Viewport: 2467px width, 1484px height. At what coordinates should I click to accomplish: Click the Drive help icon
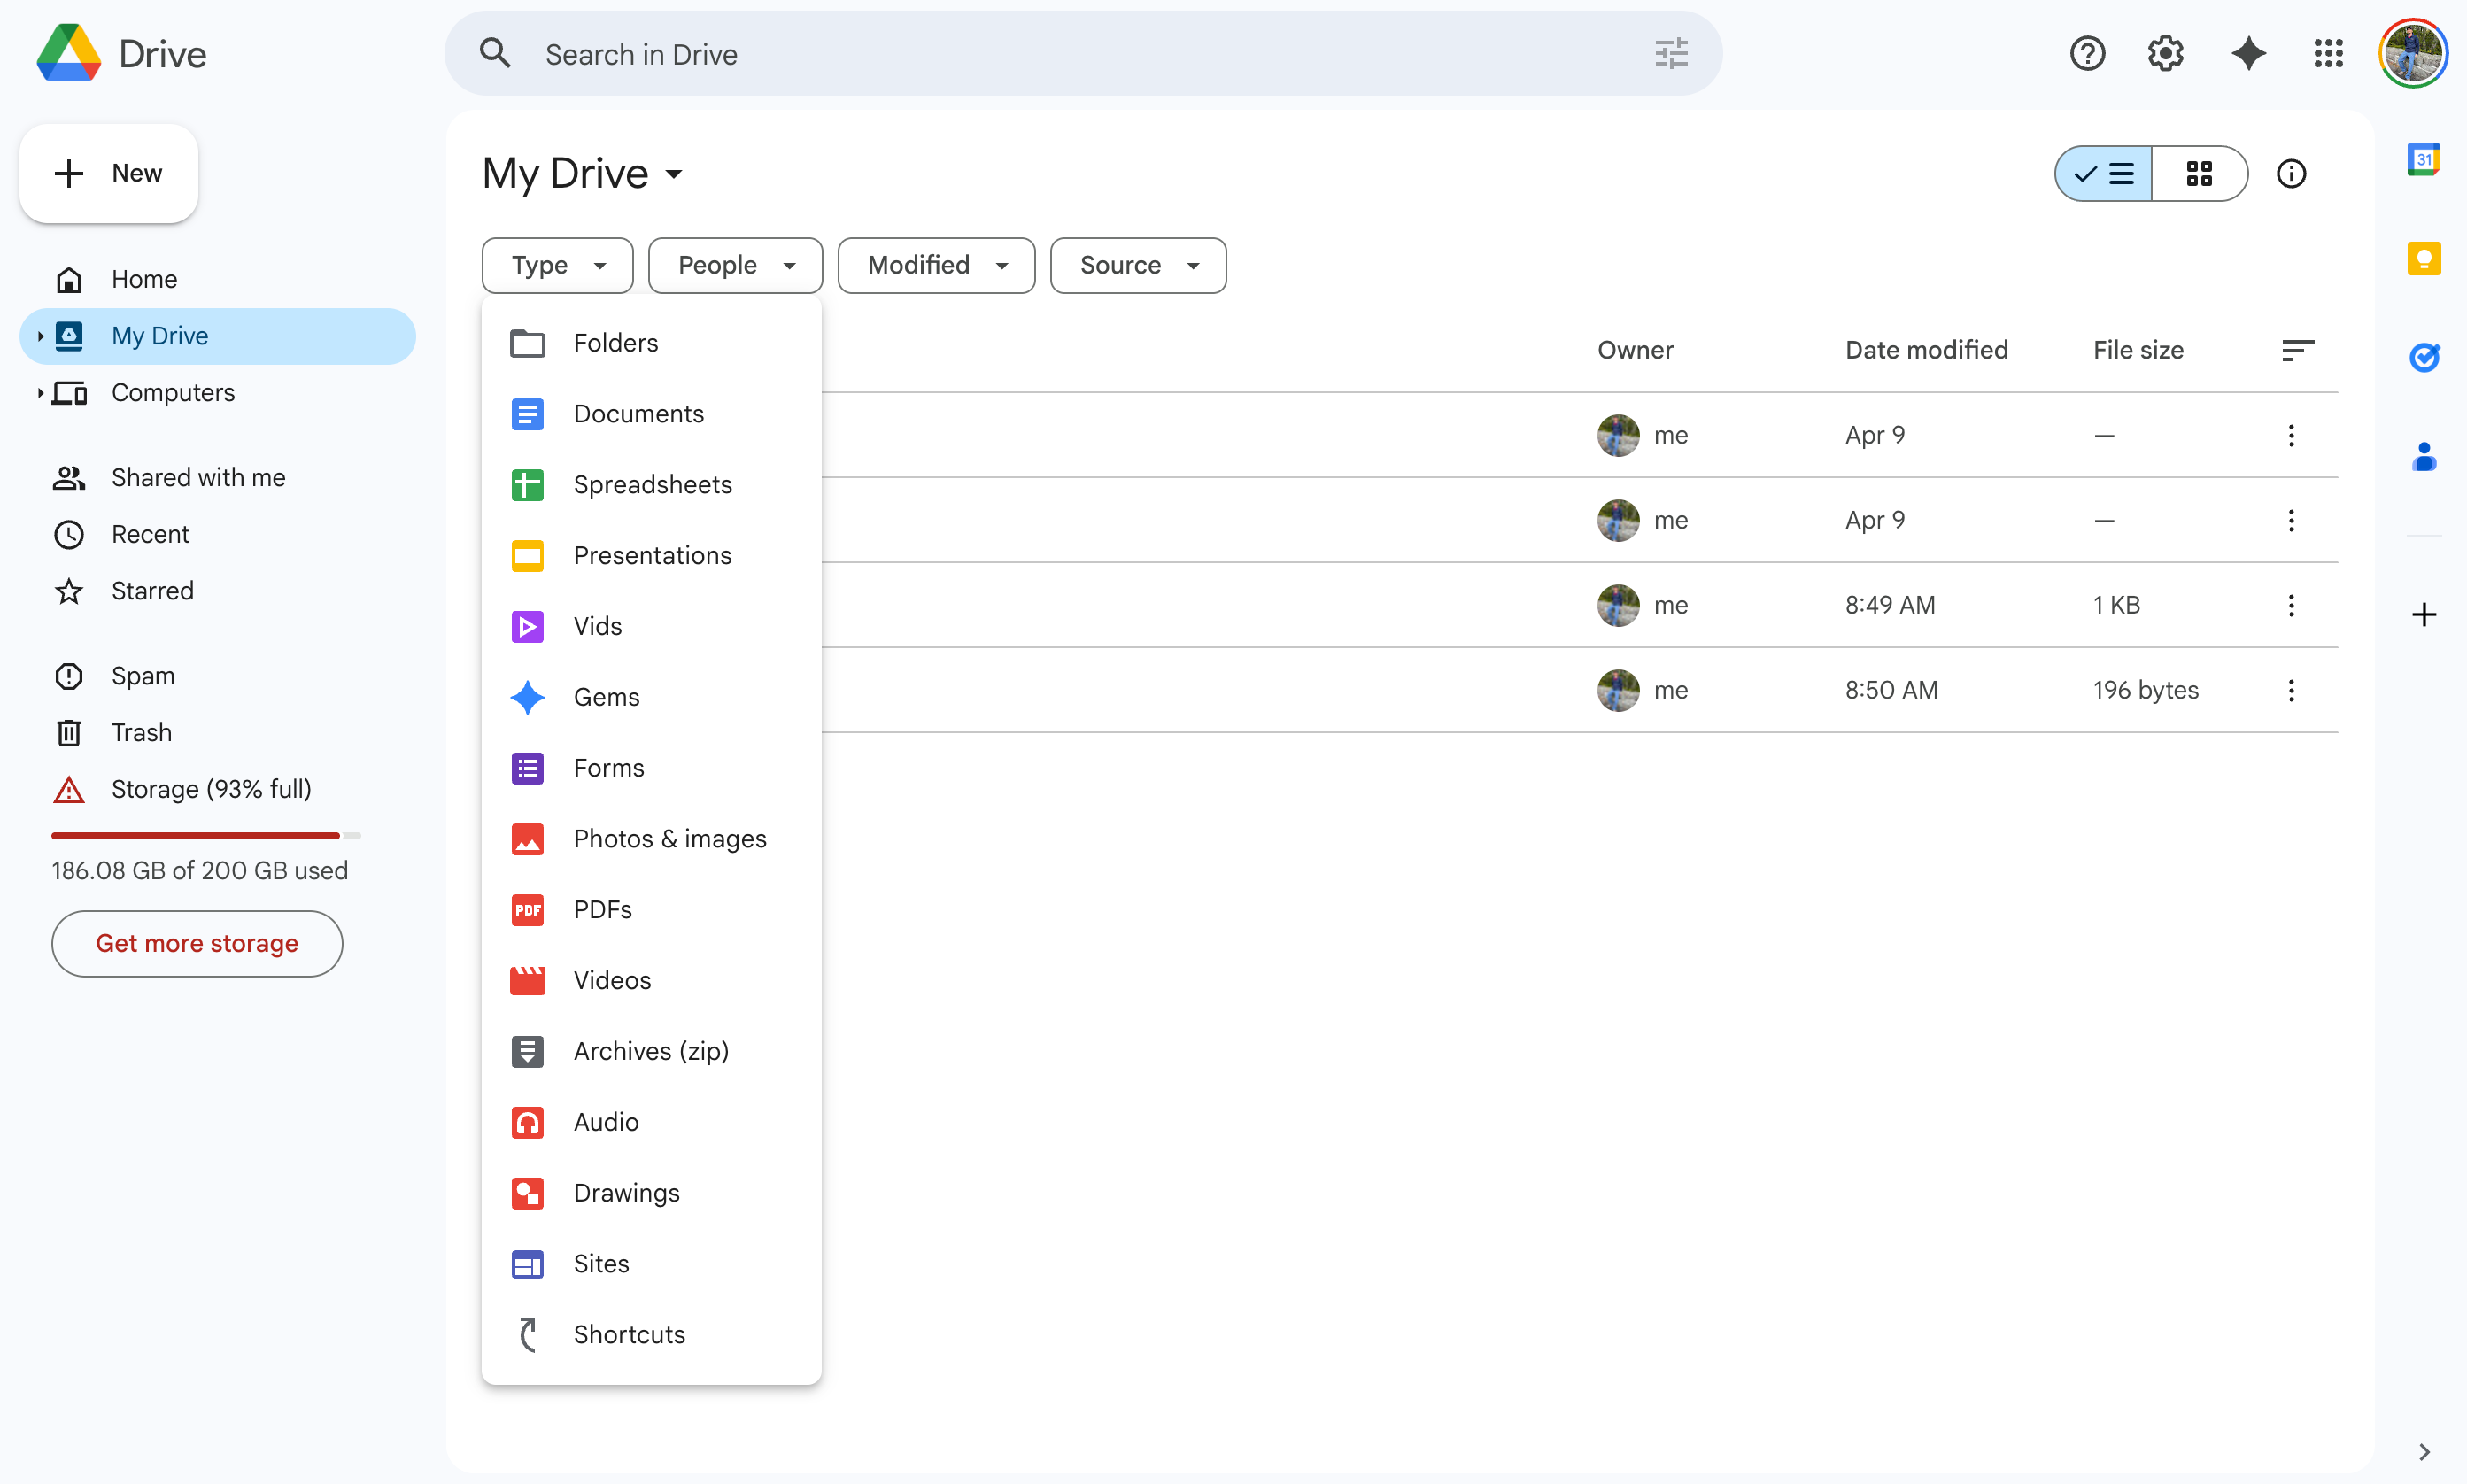2087,53
